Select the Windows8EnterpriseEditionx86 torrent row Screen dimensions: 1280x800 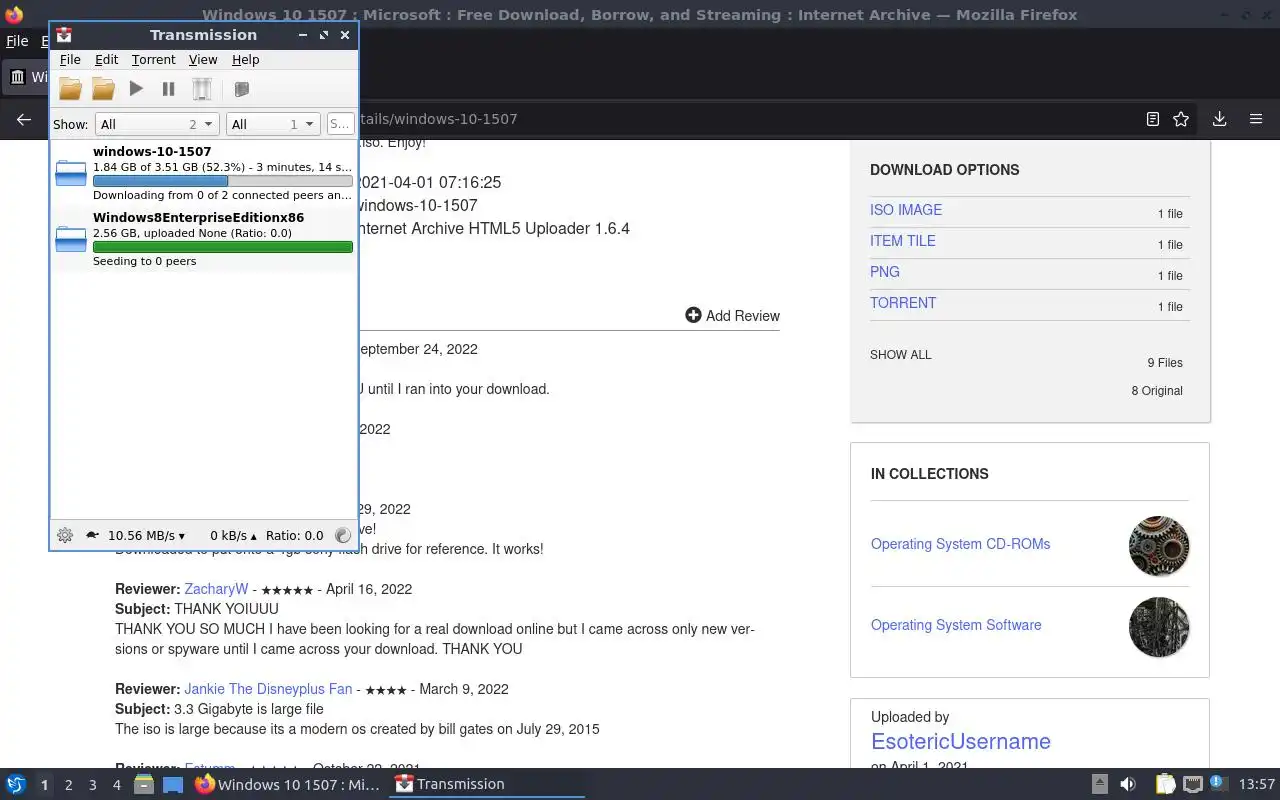203,239
